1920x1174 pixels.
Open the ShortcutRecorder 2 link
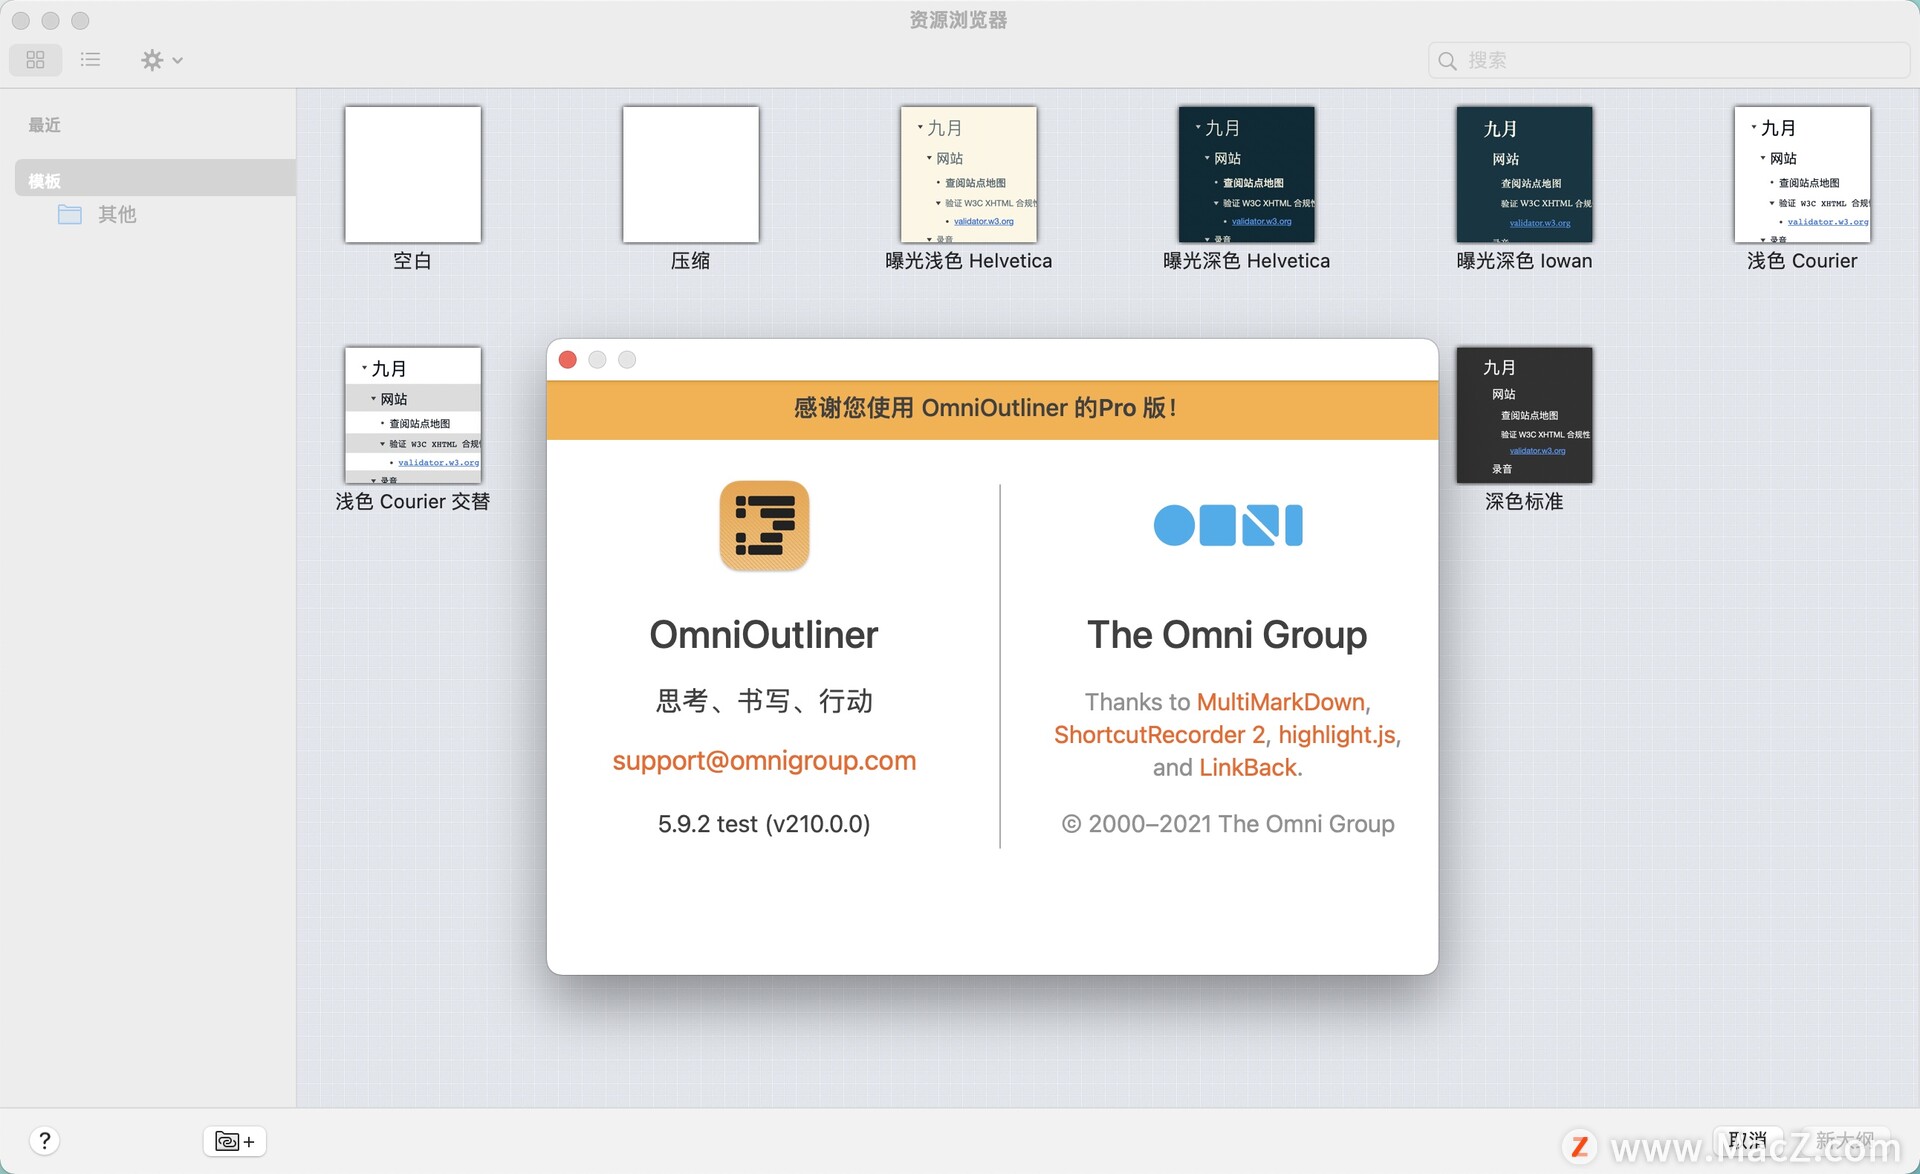1160,735
